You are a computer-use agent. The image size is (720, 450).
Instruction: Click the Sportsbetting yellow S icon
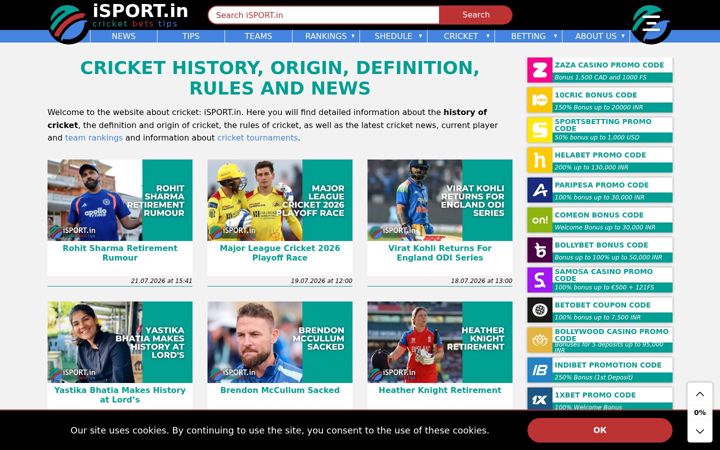(x=540, y=130)
